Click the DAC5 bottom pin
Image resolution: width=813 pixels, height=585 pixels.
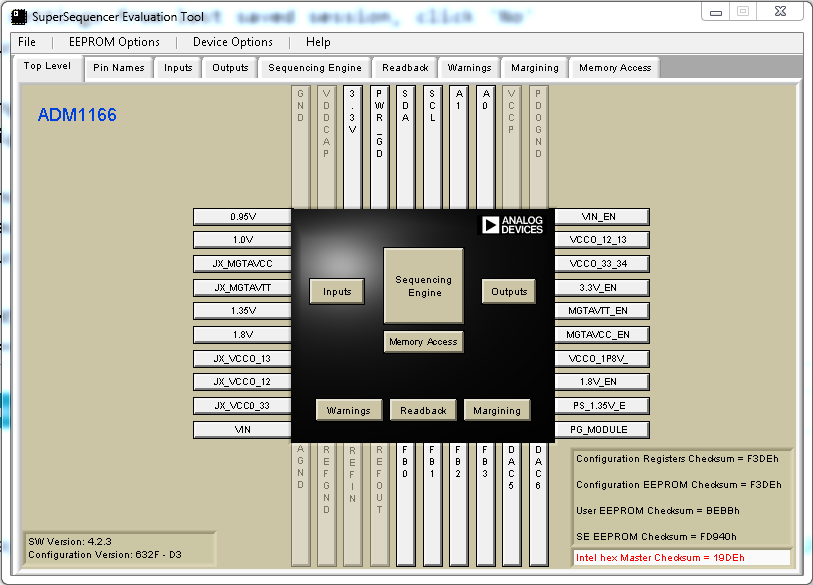(x=511, y=504)
